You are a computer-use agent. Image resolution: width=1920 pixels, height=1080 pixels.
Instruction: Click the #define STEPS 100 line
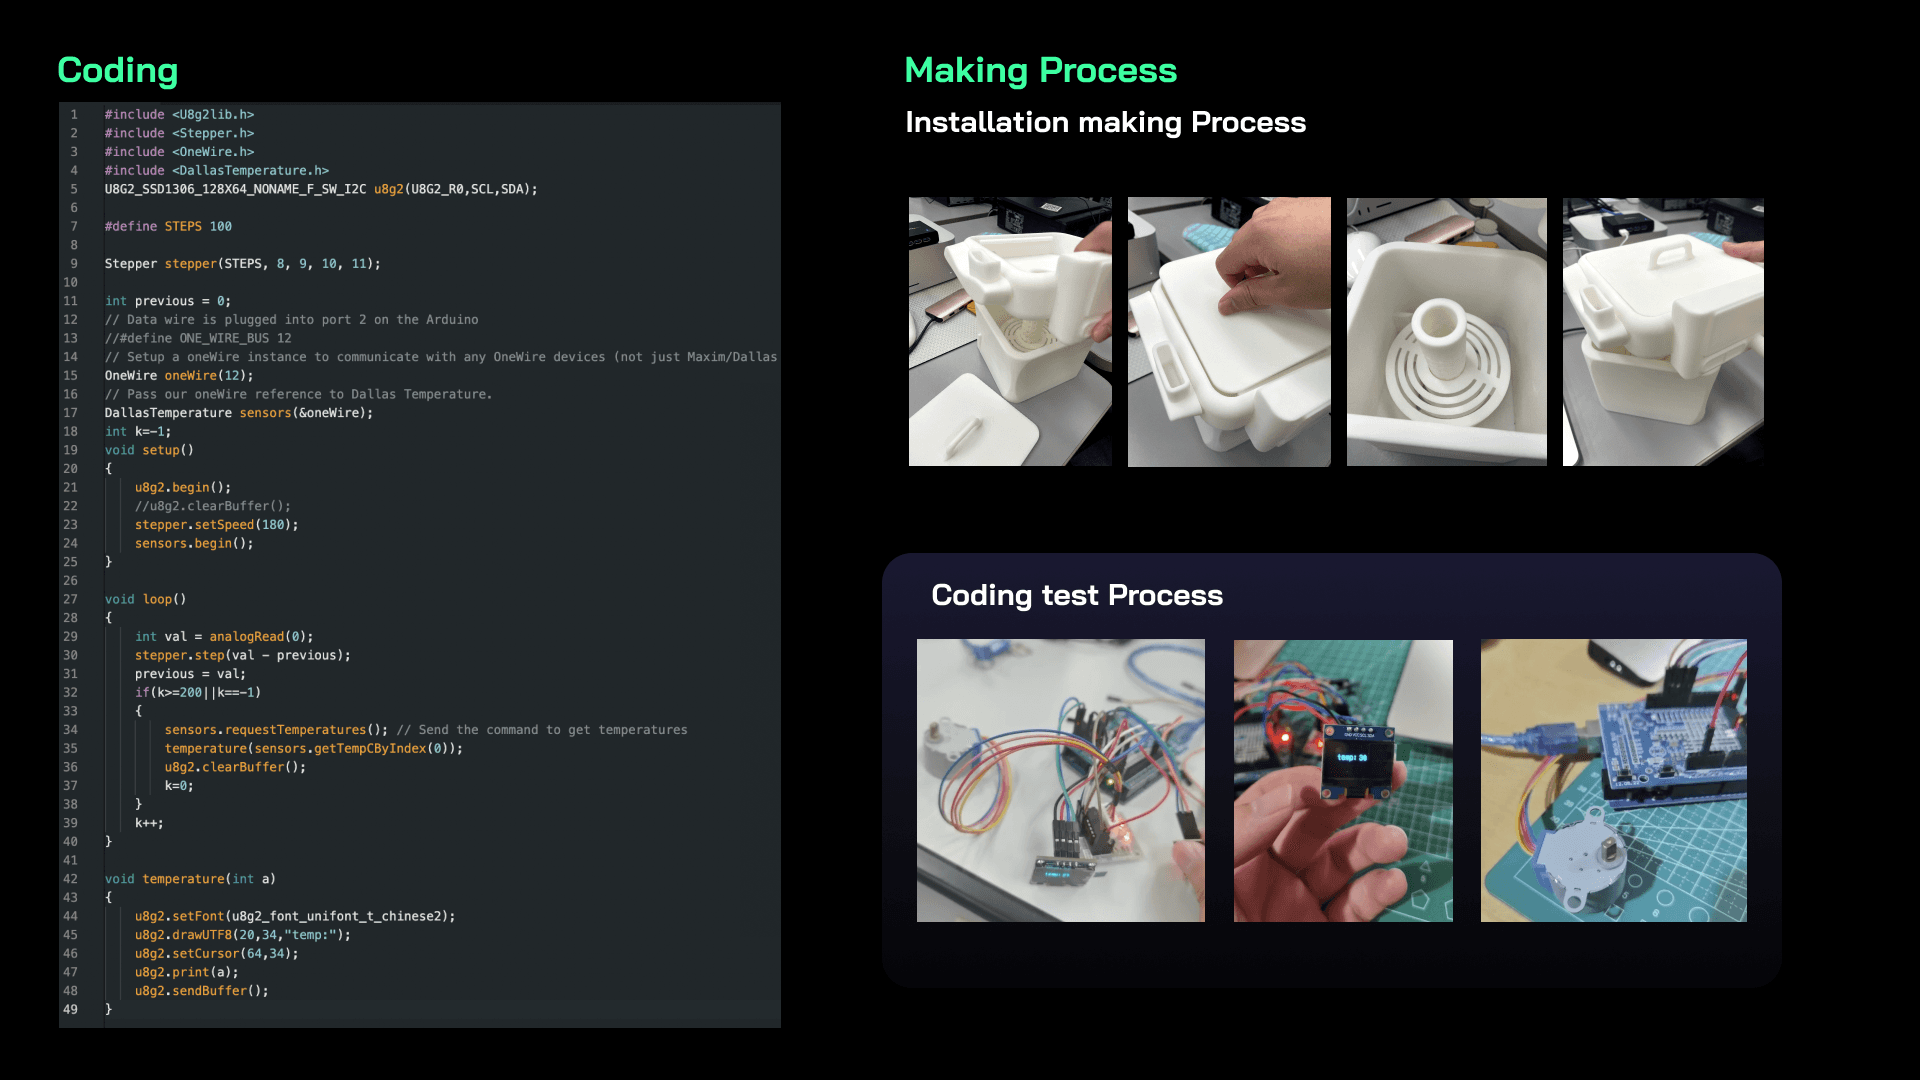point(168,227)
